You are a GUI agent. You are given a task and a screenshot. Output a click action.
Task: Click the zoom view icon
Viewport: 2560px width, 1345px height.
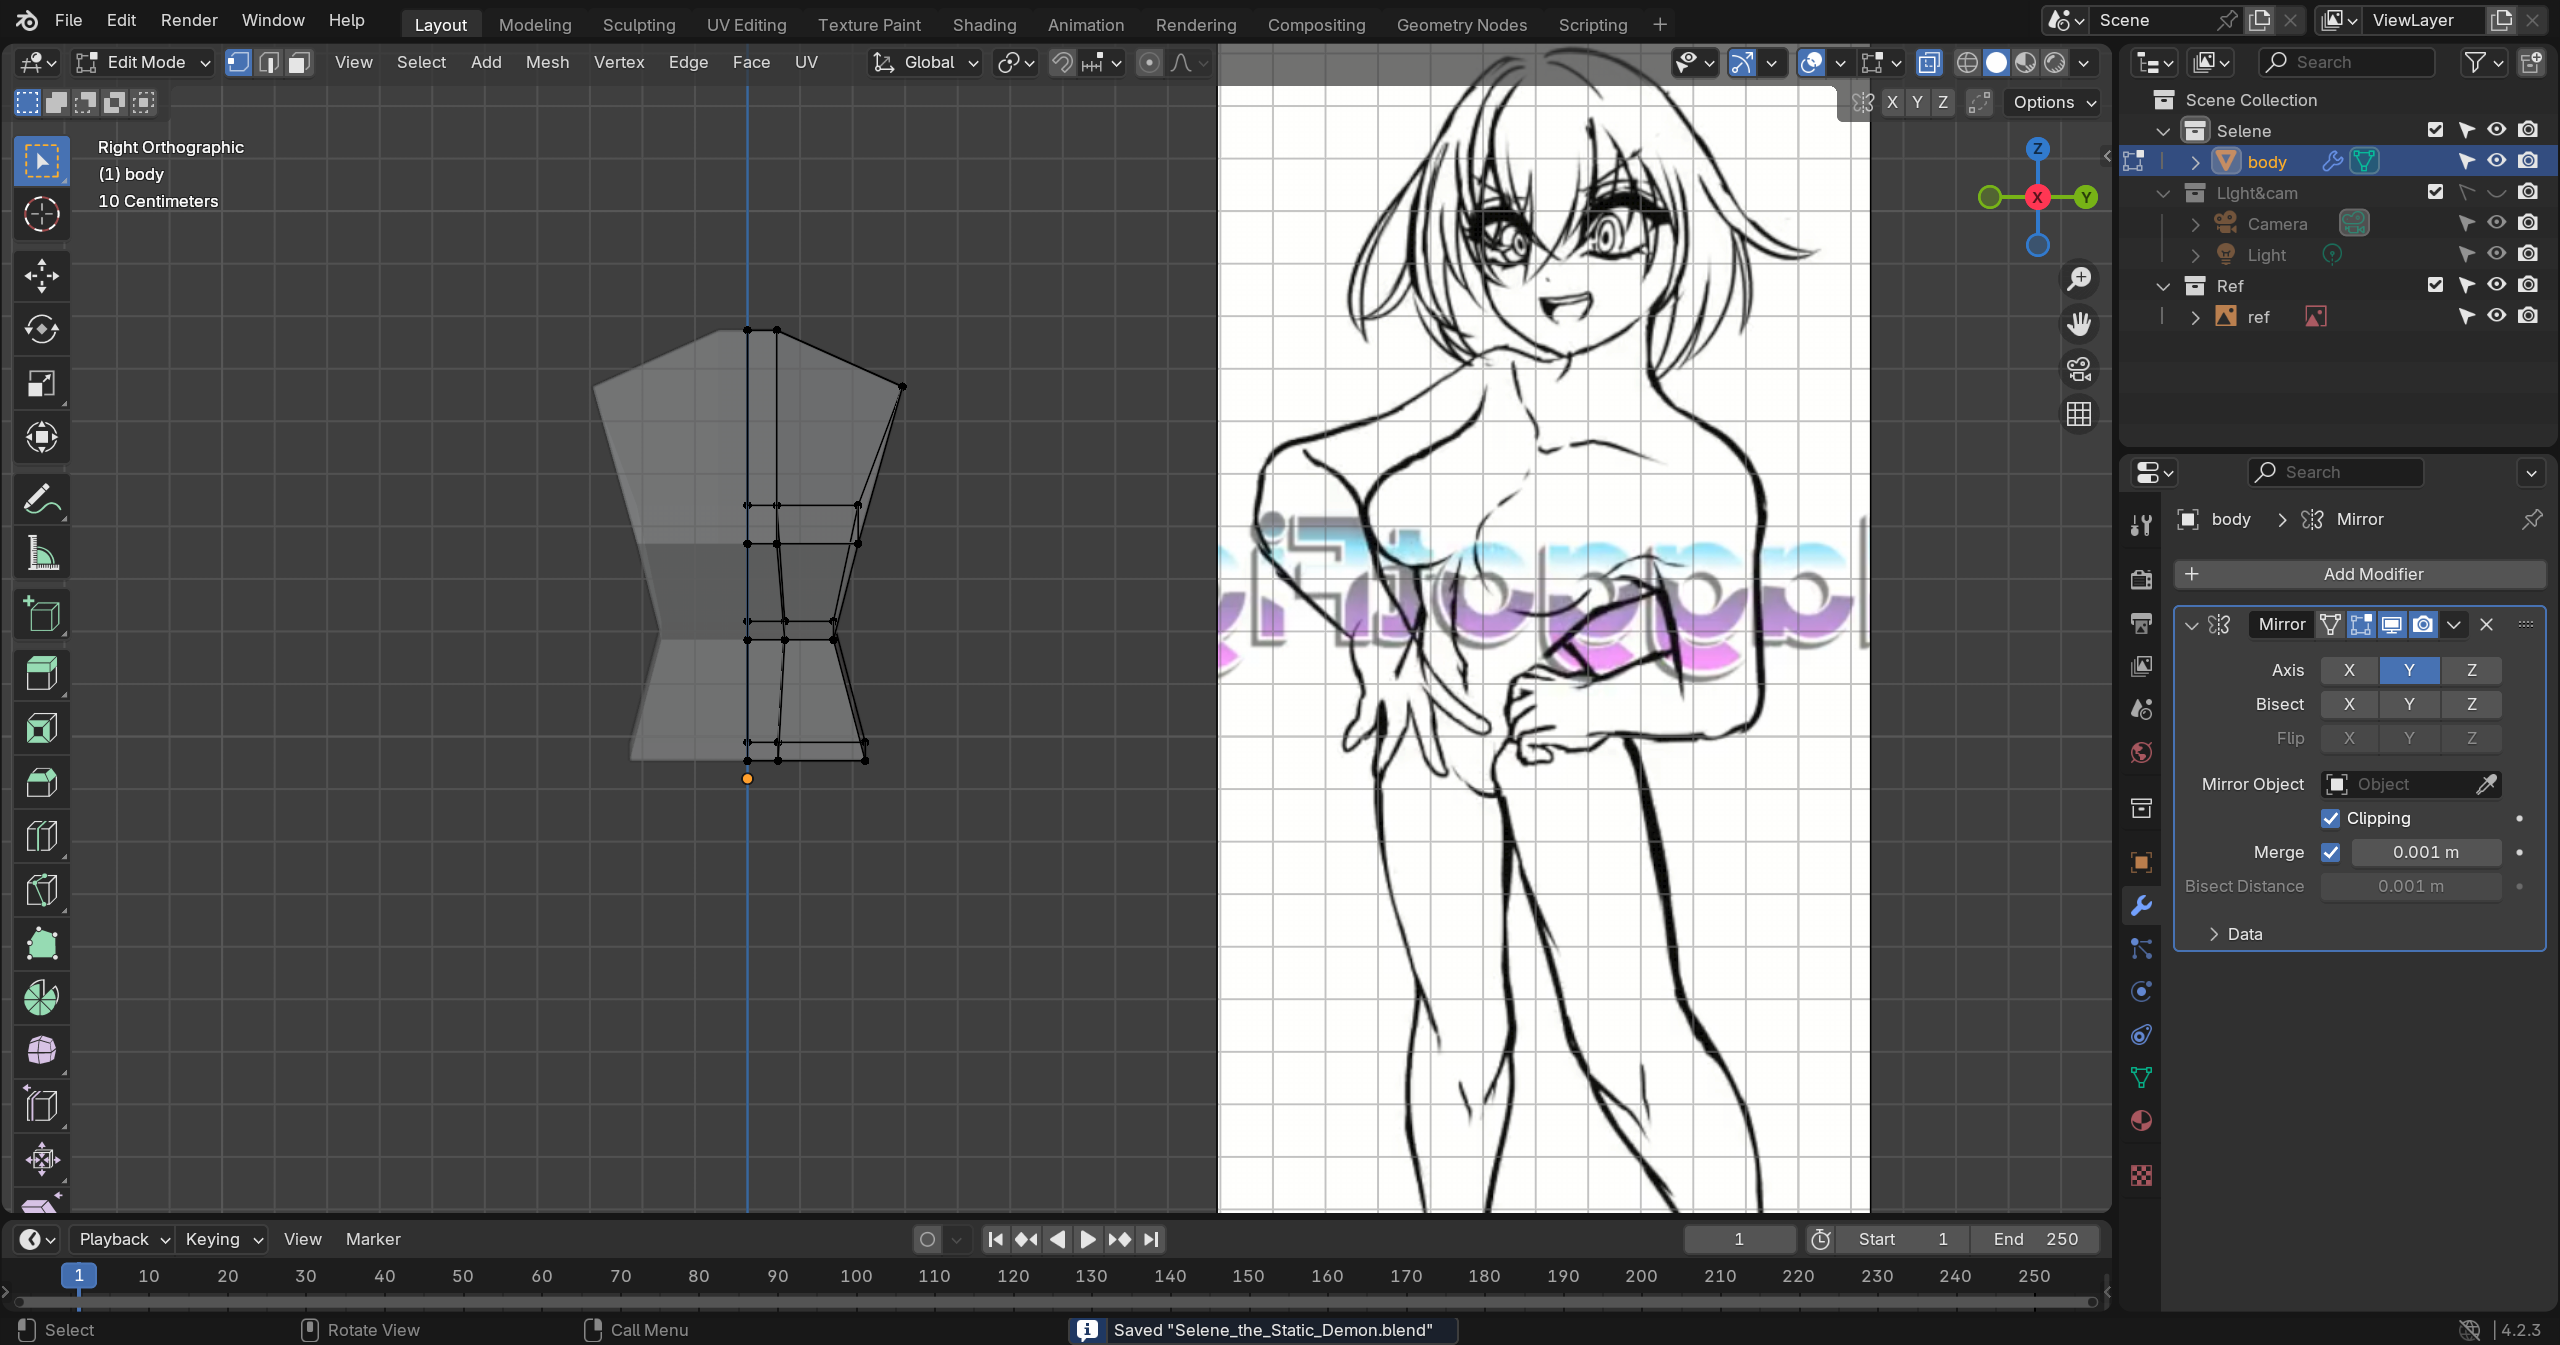(x=2079, y=279)
